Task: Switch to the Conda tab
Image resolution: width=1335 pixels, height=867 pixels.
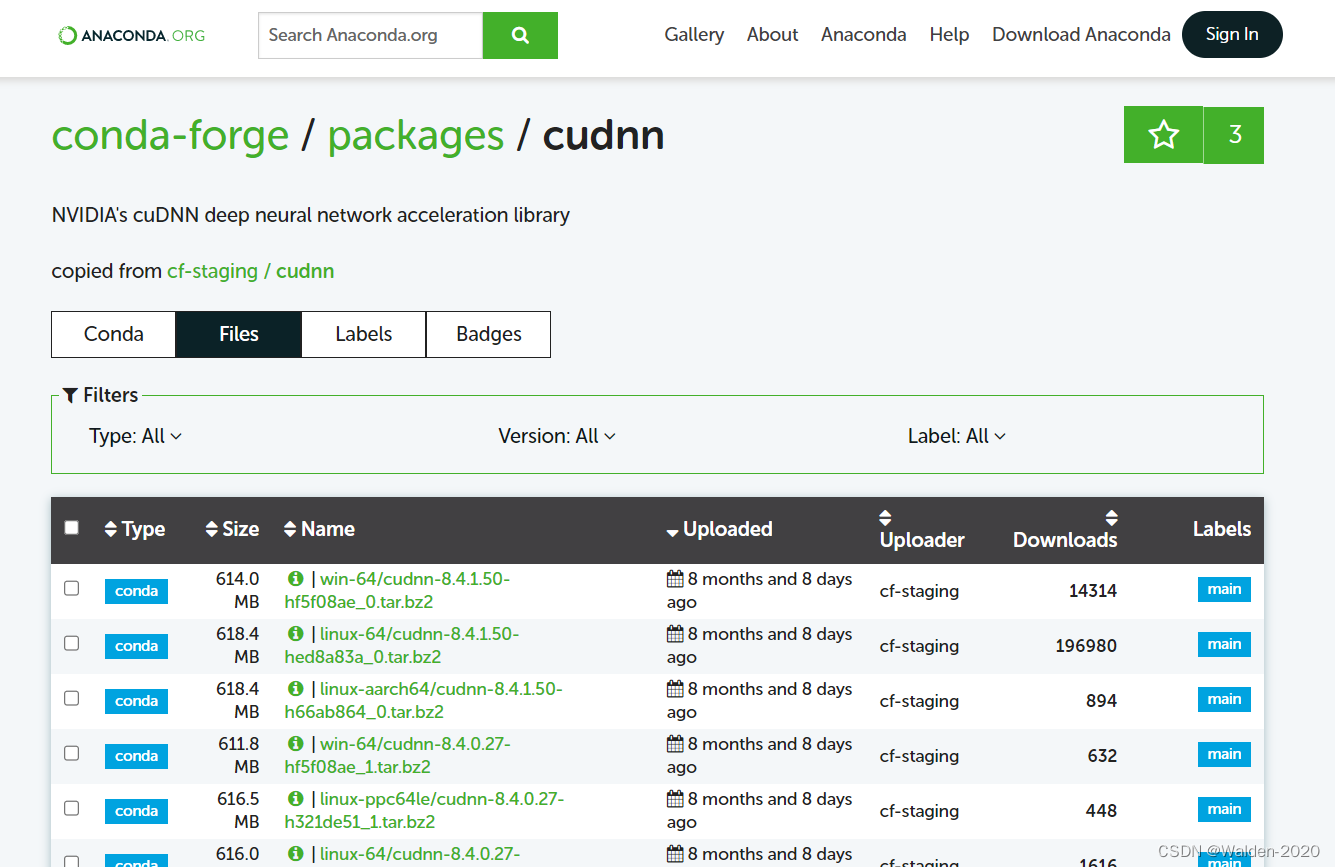Action: 113,334
